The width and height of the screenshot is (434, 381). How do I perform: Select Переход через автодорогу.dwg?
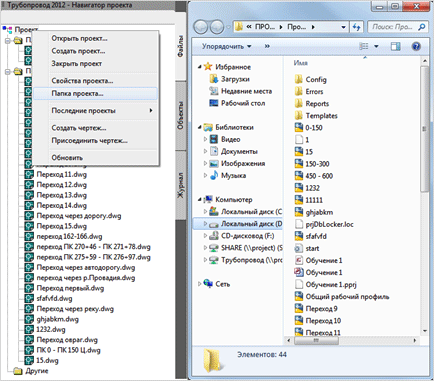pyautogui.click(x=86, y=268)
